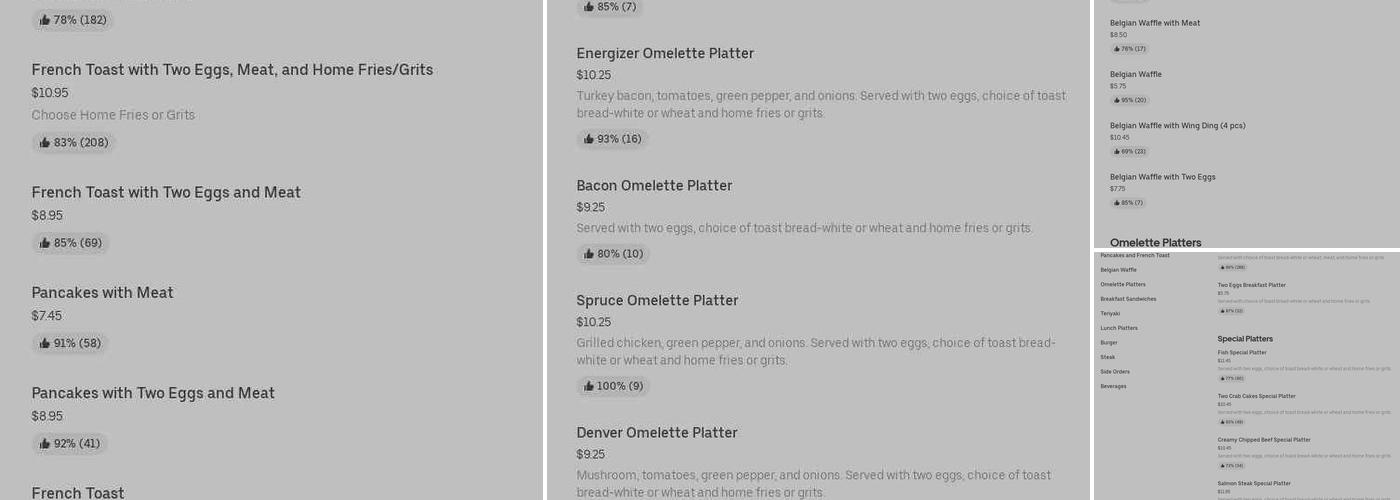The width and height of the screenshot is (1400, 500).
Task: Go to the Lunch Platters category
Action: (1119, 328)
